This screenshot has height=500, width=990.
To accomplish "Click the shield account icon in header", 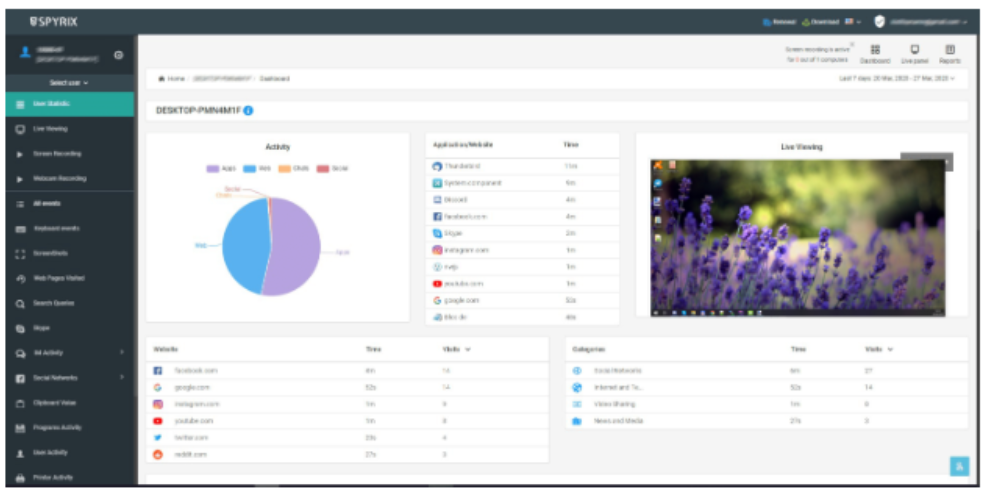I will click(x=879, y=21).
